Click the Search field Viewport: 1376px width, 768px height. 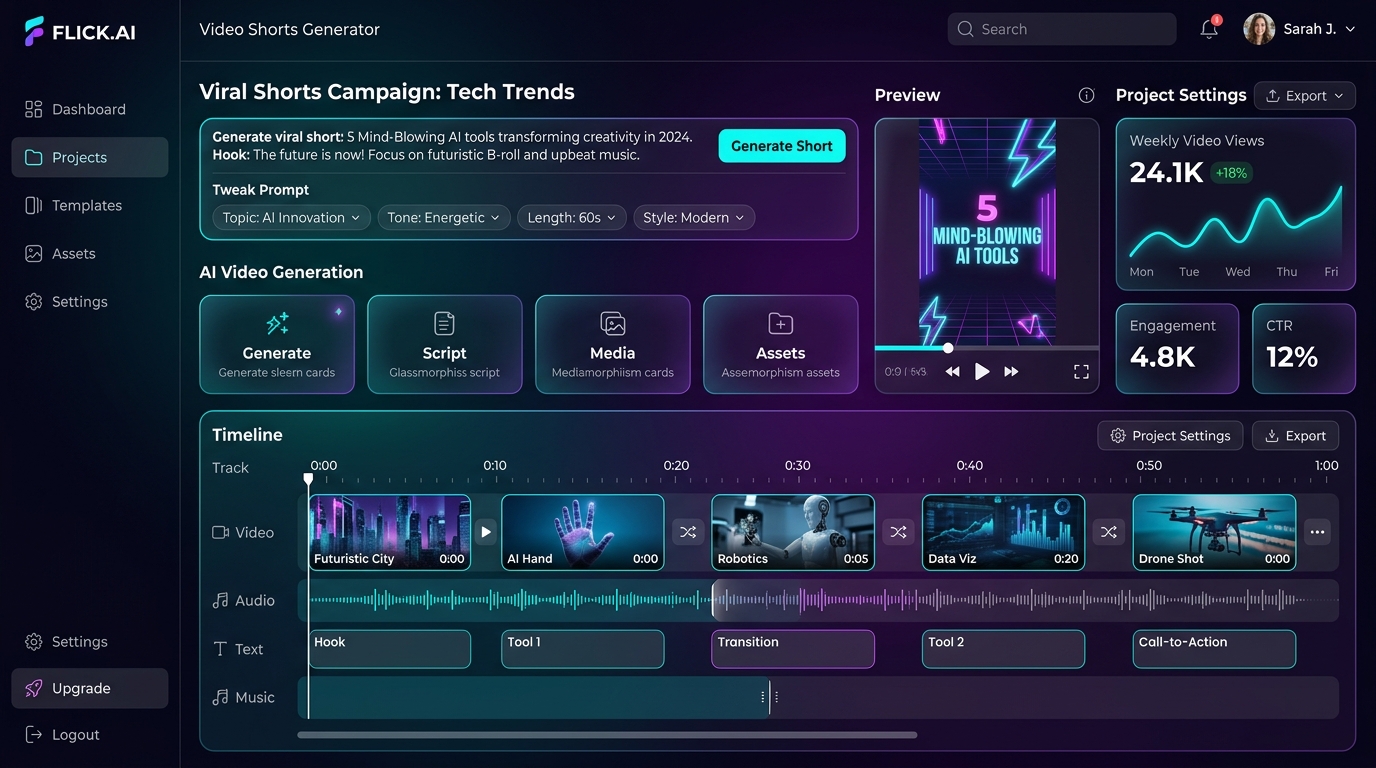click(1062, 29)
